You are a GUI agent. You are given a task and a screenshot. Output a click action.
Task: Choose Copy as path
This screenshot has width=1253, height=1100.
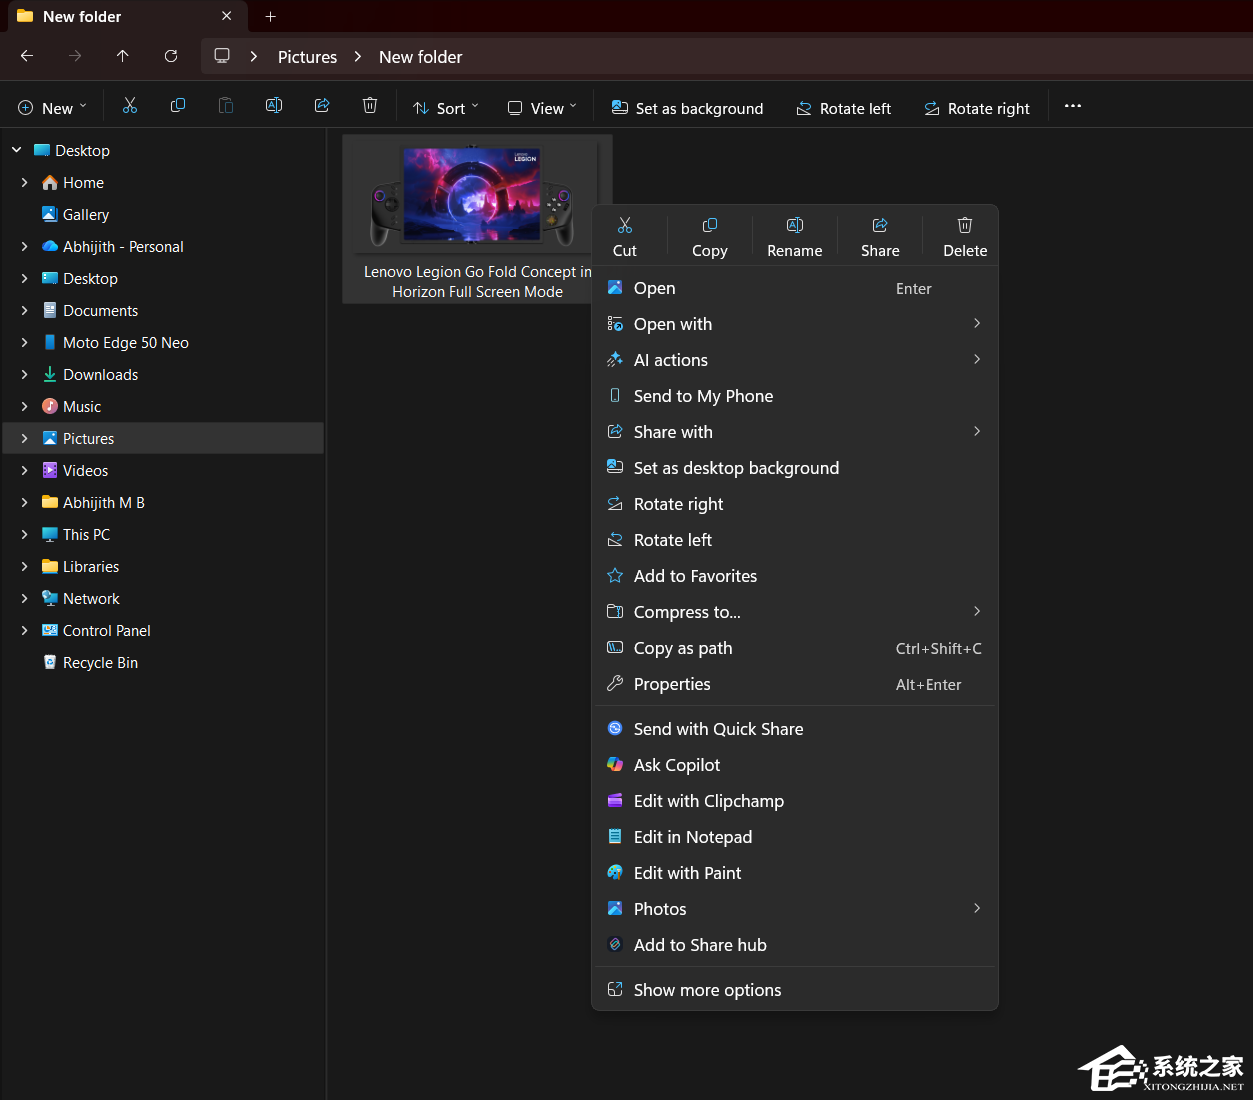[x=795, y=648]
